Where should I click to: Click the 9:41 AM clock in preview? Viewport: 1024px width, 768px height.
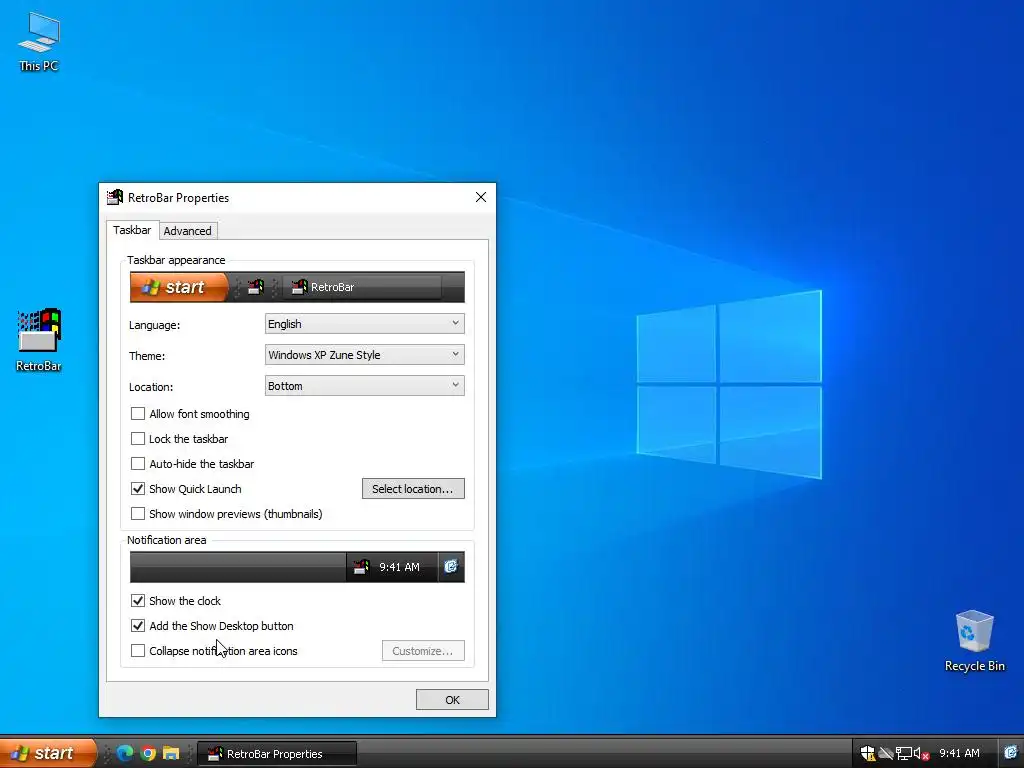[x=400, y=567]
